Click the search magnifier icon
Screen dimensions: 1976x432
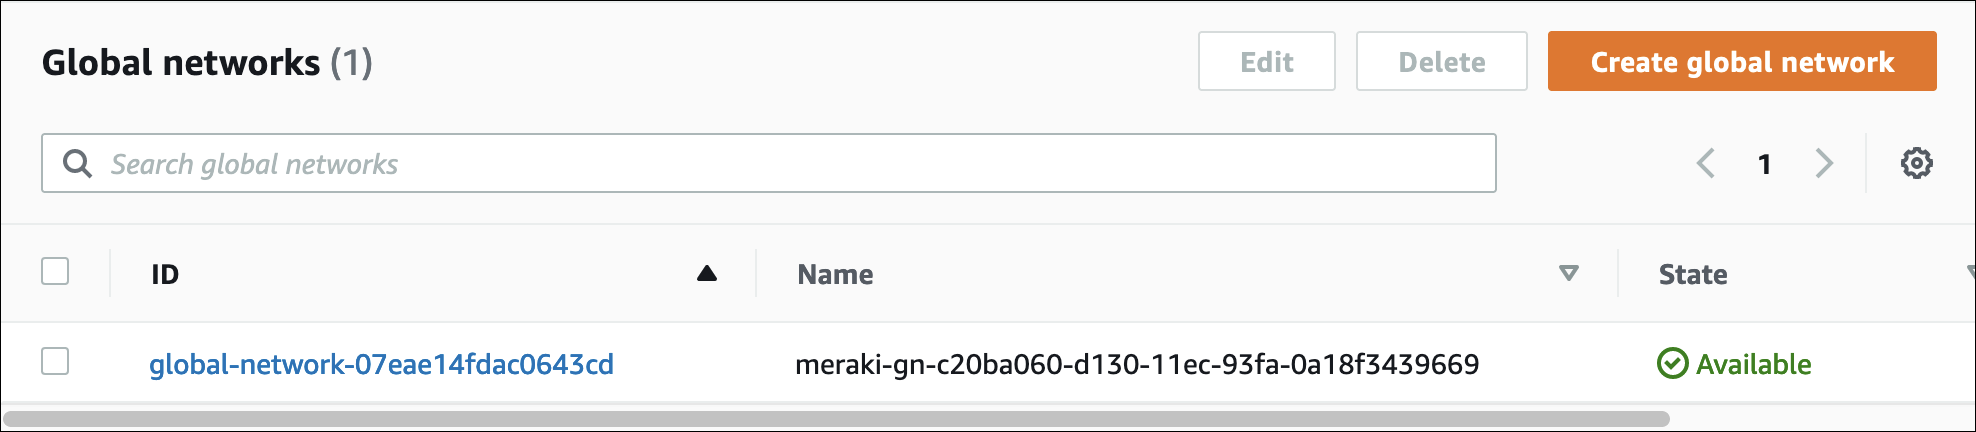(x=77, y=163)
